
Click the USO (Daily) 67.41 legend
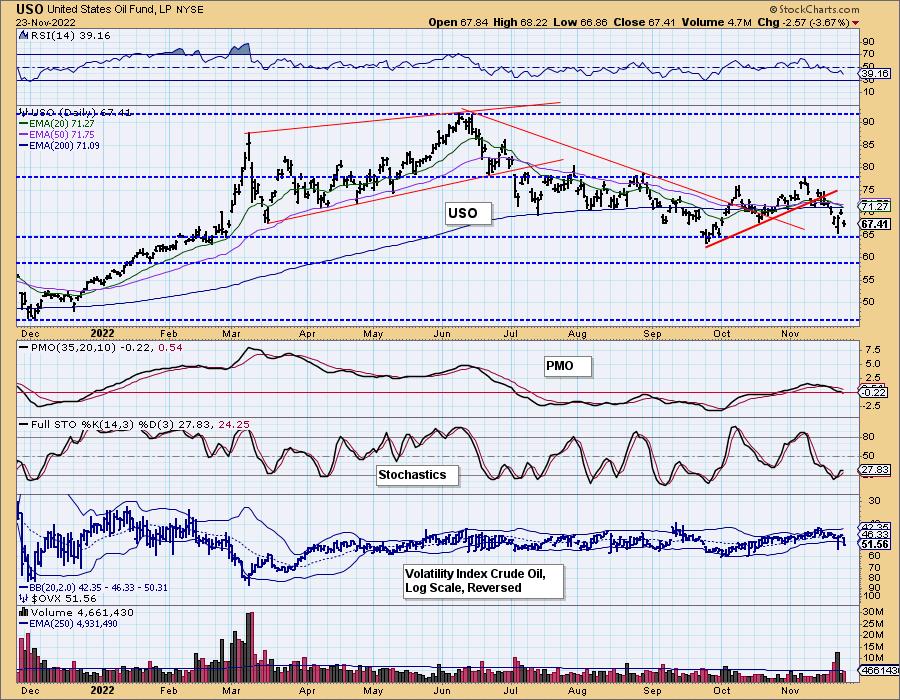75,112
